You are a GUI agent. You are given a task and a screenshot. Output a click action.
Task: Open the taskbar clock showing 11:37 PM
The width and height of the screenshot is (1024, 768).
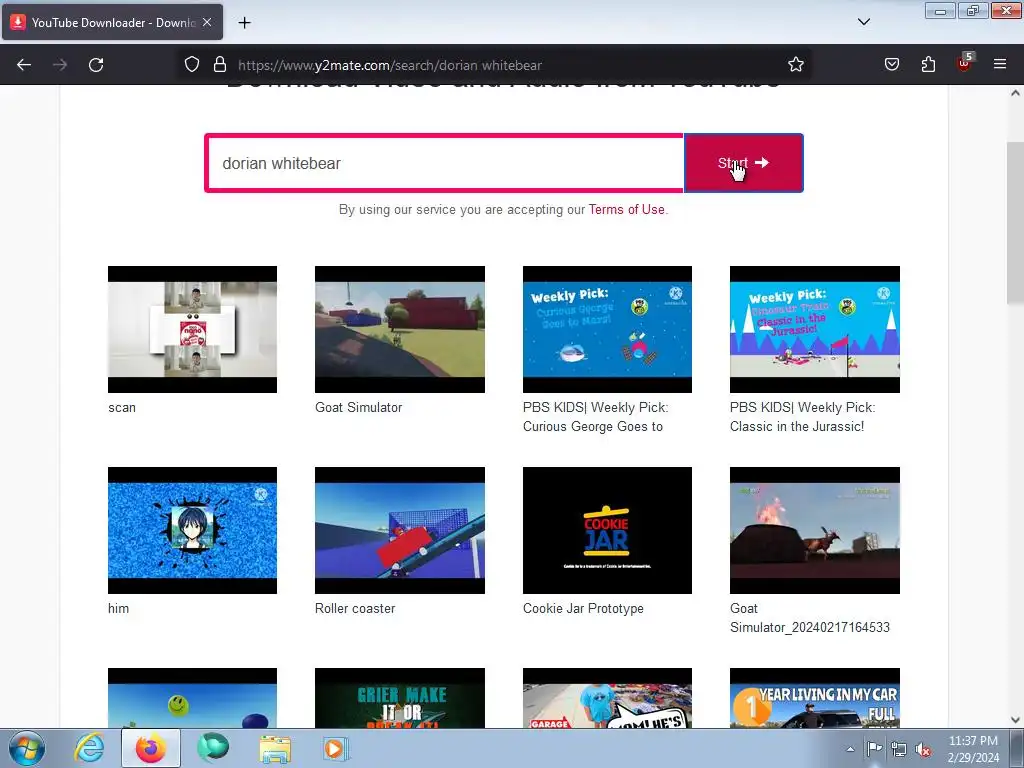(973, 749)
